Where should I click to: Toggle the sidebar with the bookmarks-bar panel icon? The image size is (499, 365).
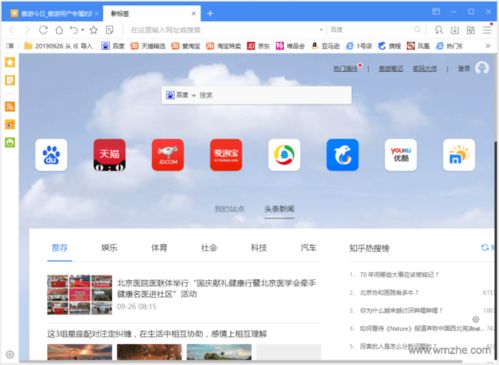coord(10,46)
